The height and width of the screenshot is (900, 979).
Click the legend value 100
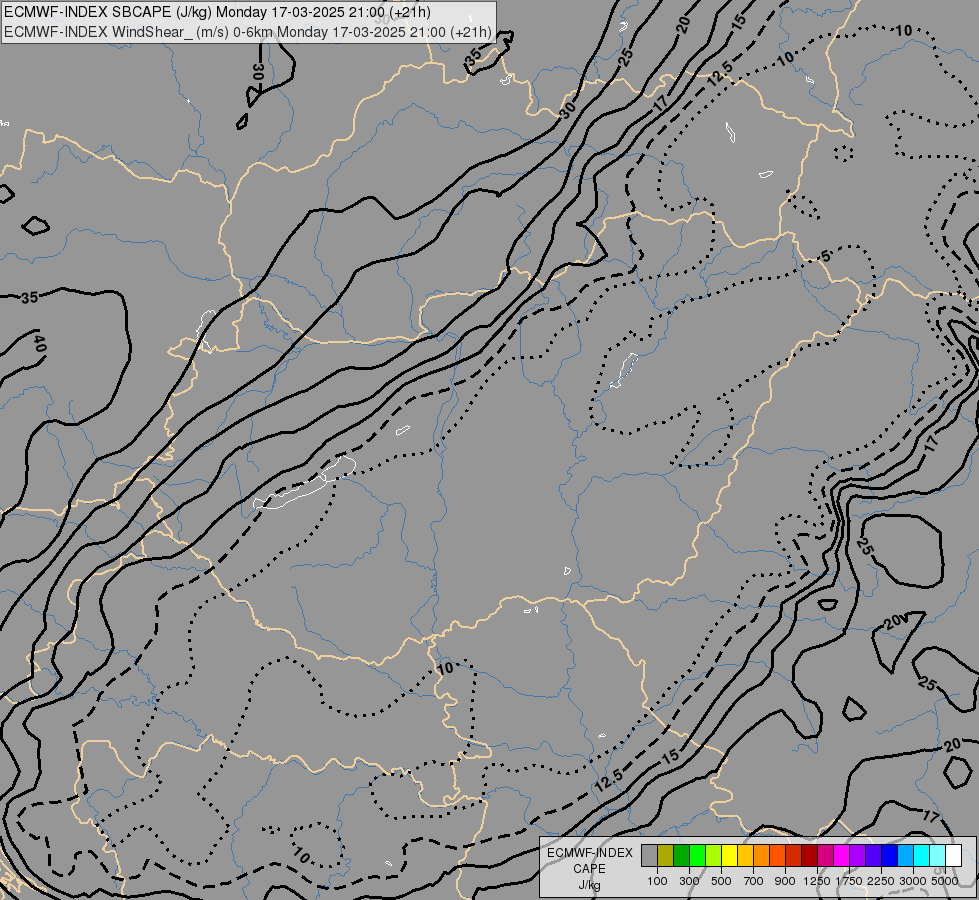(657, 881)
